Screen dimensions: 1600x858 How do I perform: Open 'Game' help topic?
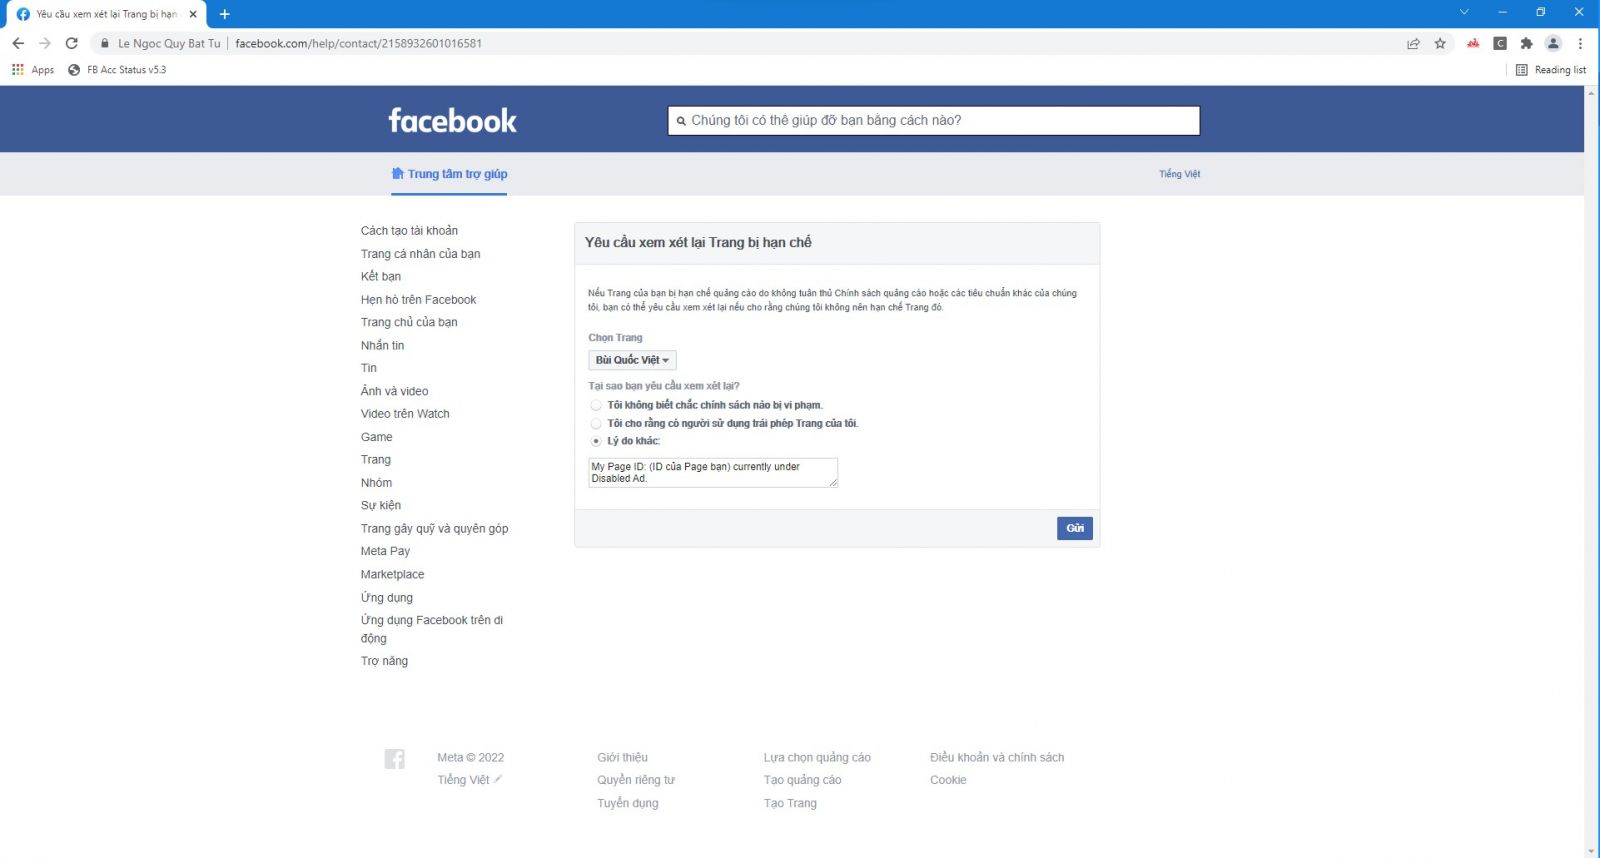click(376, 437)
